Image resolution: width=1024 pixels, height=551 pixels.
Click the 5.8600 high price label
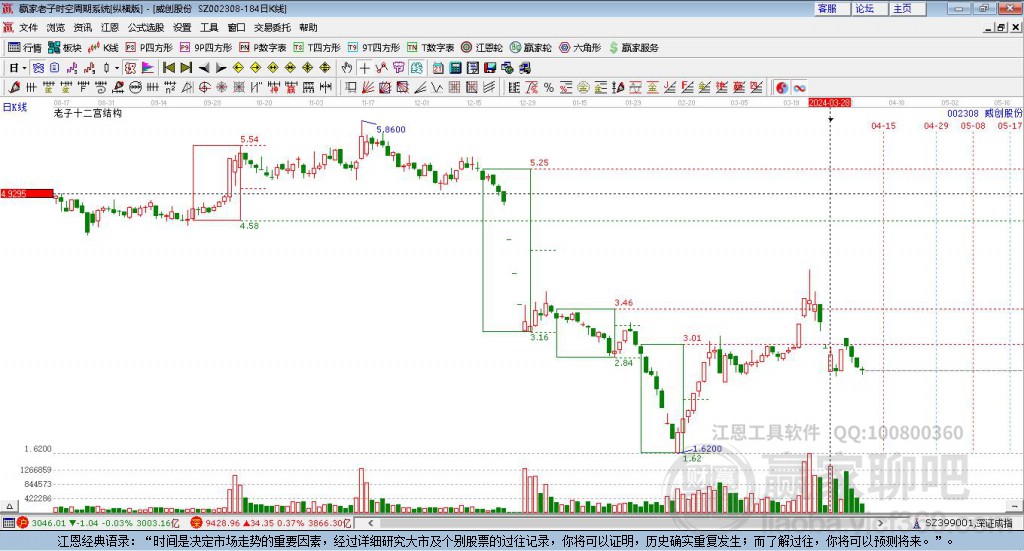391,129
